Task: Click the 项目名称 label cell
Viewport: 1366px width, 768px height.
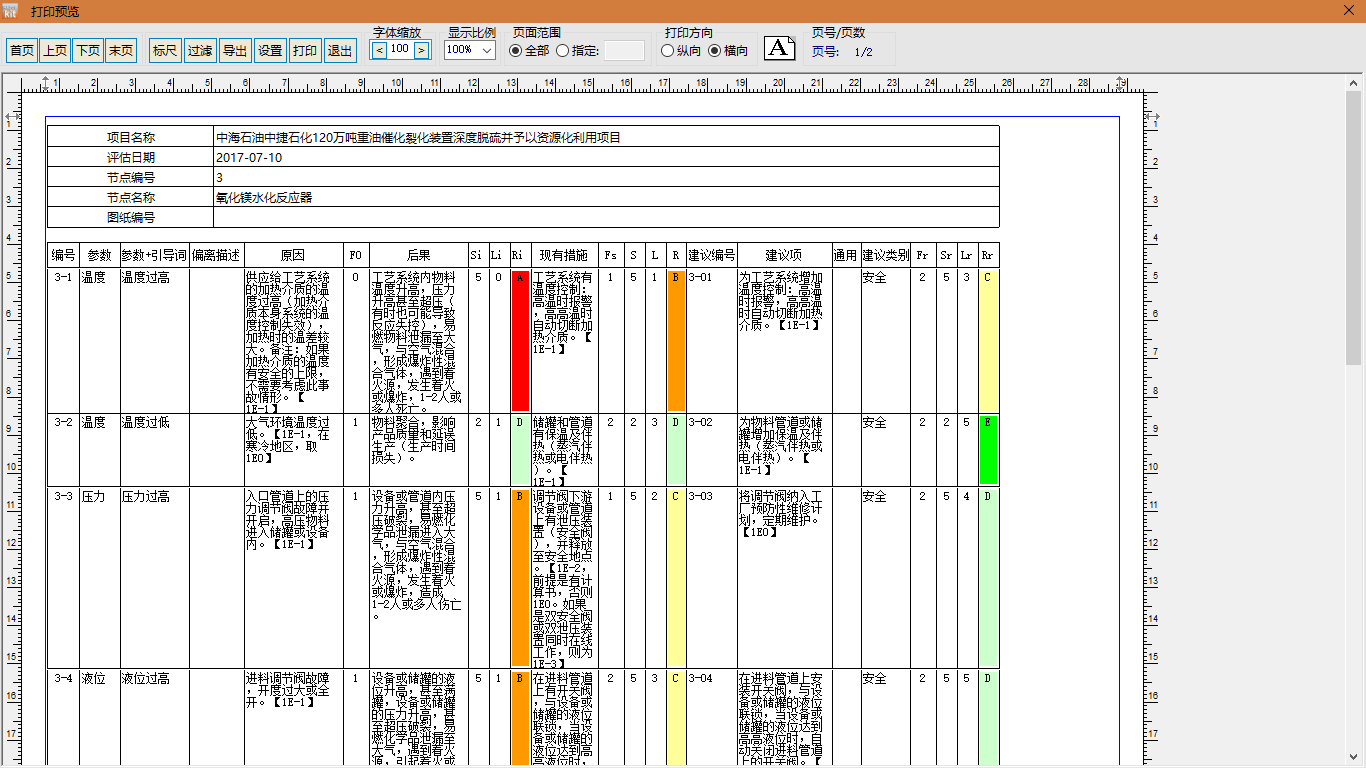Action: click(131, 137)
